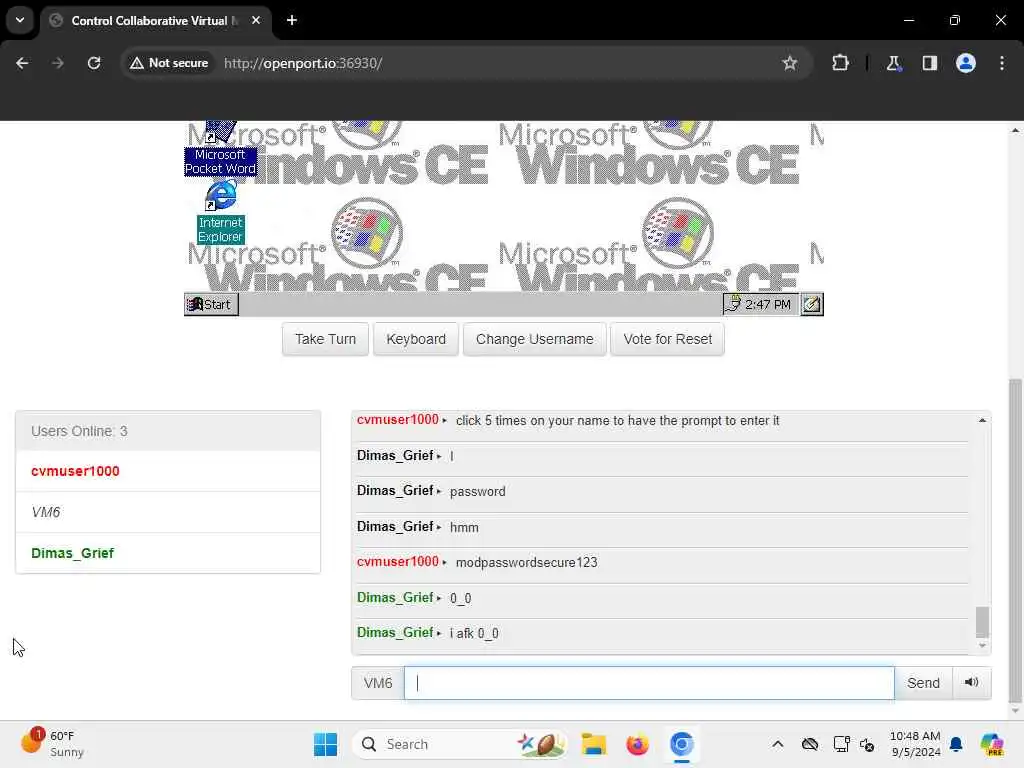Open taskbar clock 10:48 AM 9/5/2024
This screenshot has height=768, width=1024.
pyautogui.click(x=915, y=744)
